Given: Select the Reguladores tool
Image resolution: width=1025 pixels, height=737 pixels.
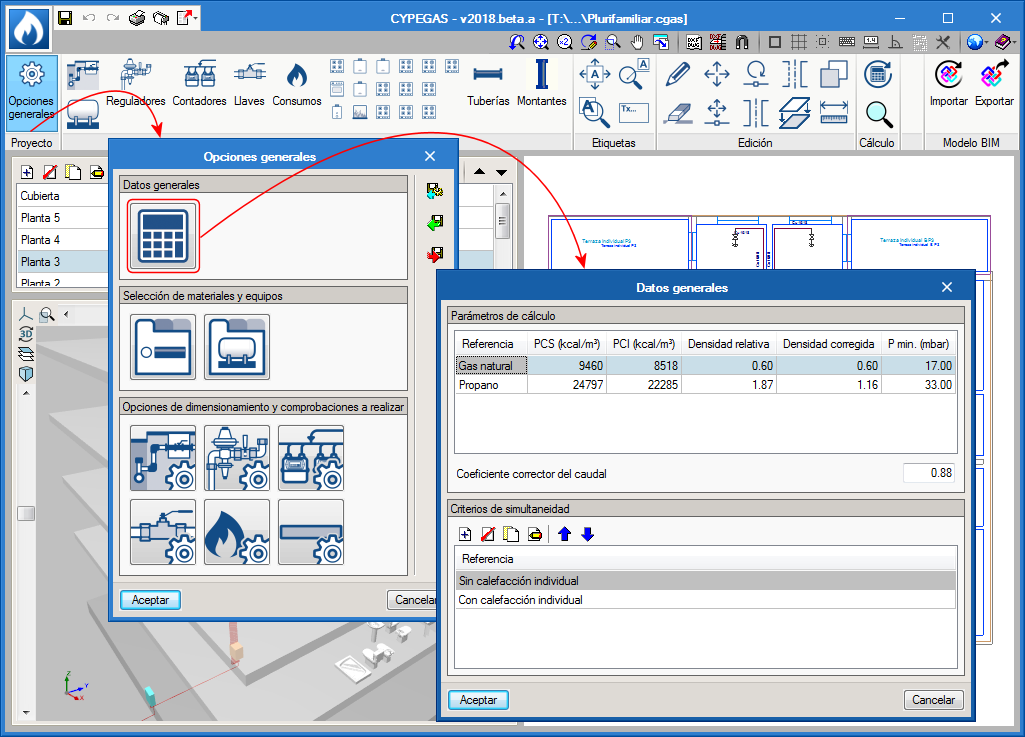Looking at the screenshot, I should pyautogui.click(x=136, y=83).
